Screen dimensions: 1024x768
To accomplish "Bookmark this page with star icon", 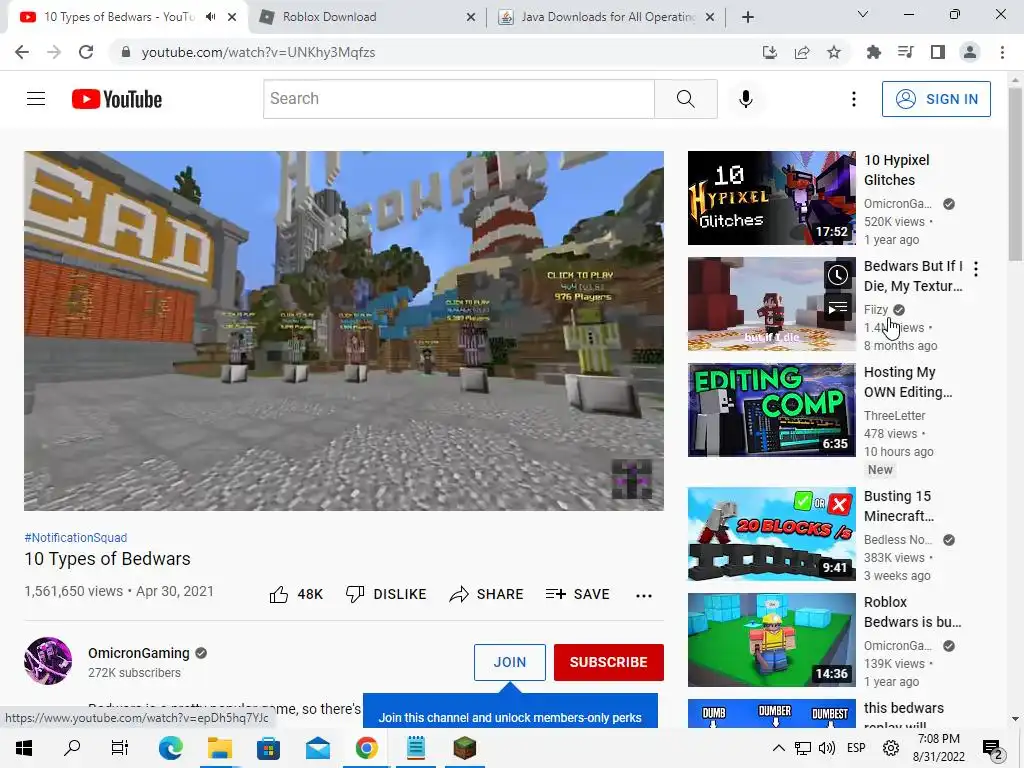I will tap(834, 52).
